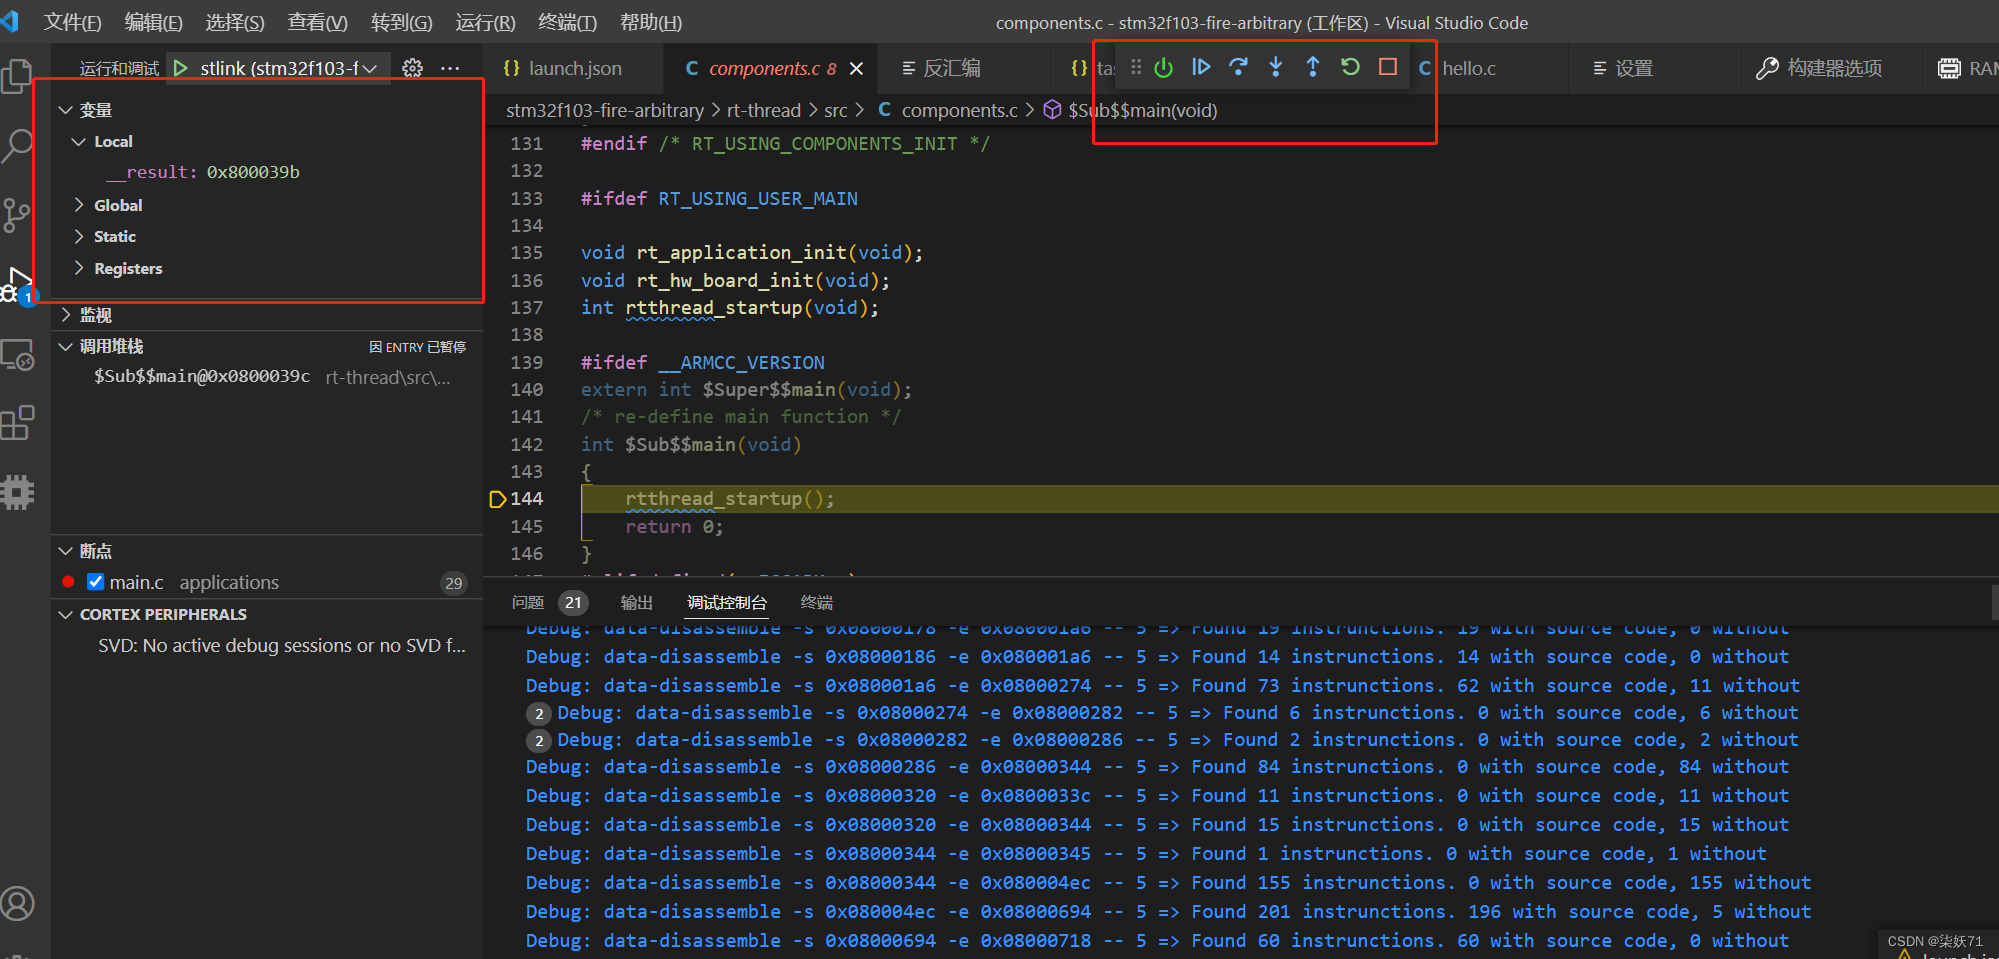Screen dimensions: 1999x959
Task: Close the components.c editor tab
Action: click(x=856, y=68)
